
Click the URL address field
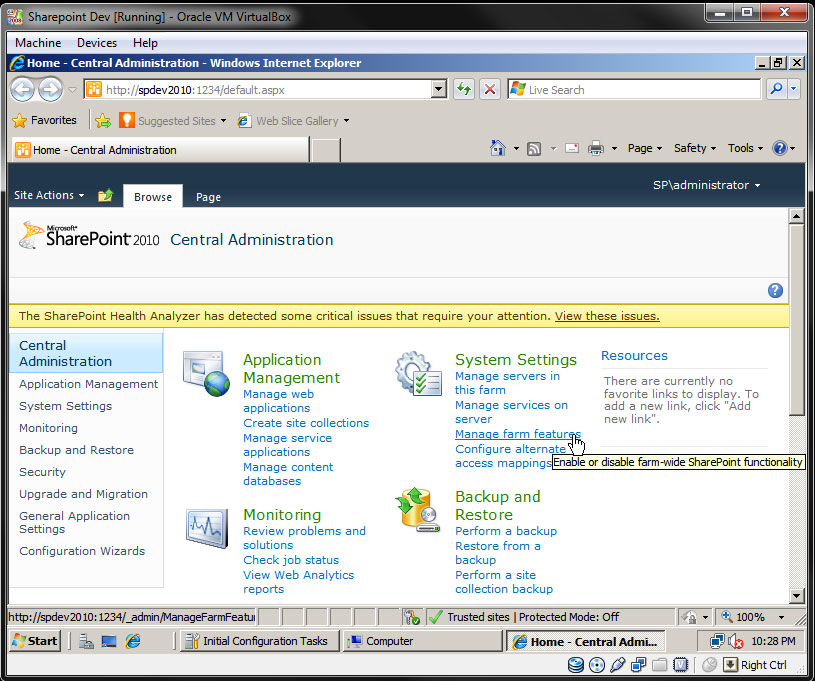(268, 89)
